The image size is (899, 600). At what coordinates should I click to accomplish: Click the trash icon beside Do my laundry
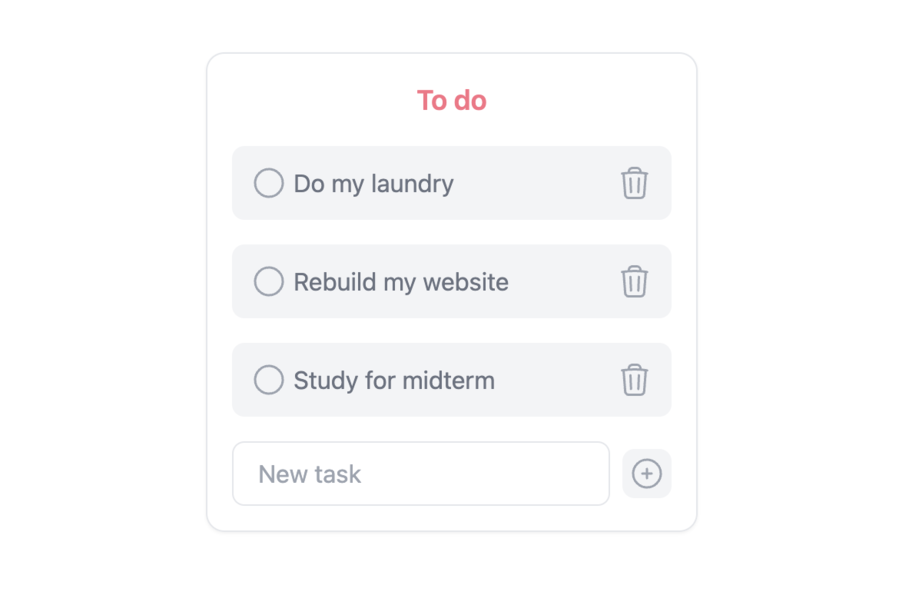[635, 183]
